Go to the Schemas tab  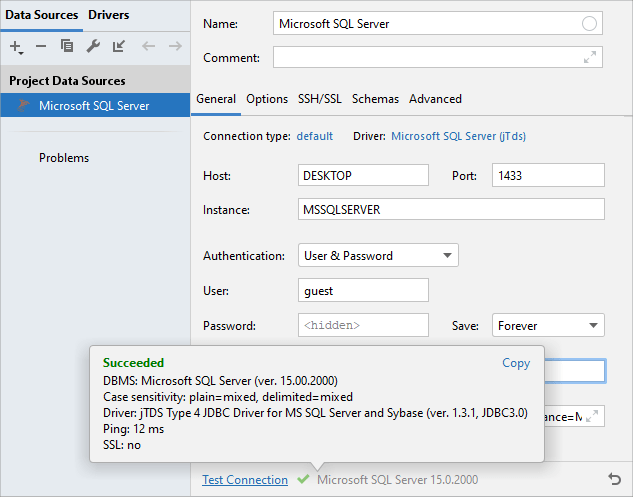[375, 99]
